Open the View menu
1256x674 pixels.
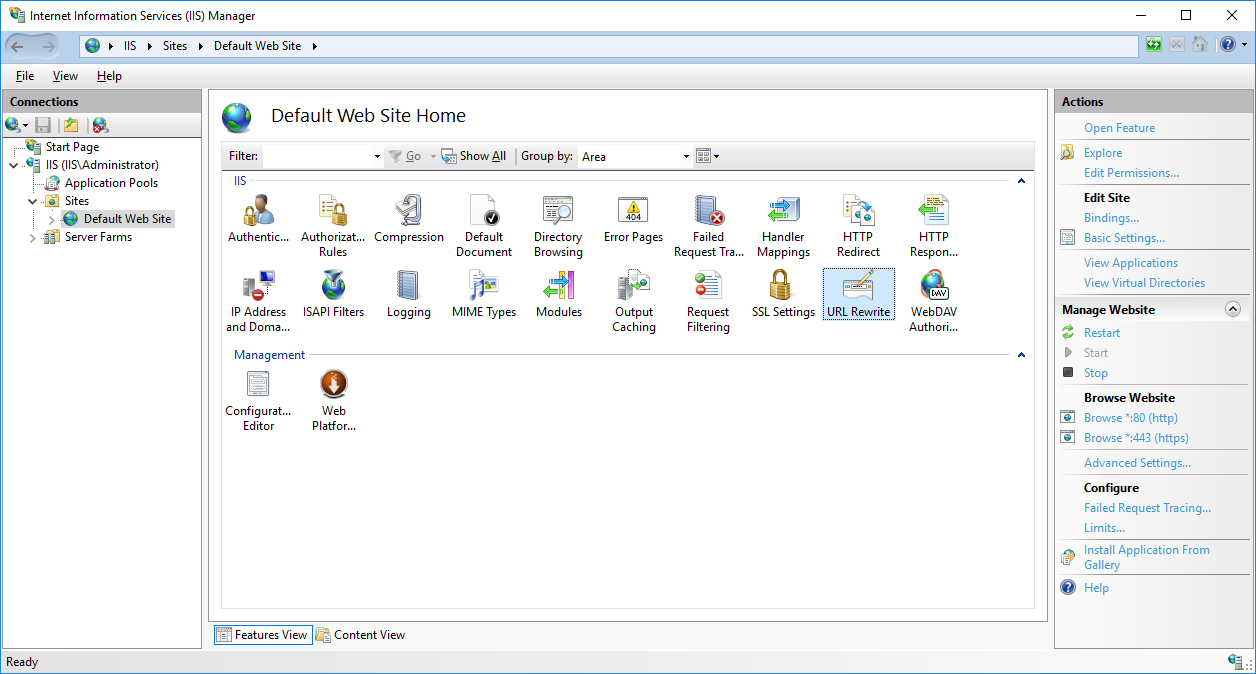point(65,76)
